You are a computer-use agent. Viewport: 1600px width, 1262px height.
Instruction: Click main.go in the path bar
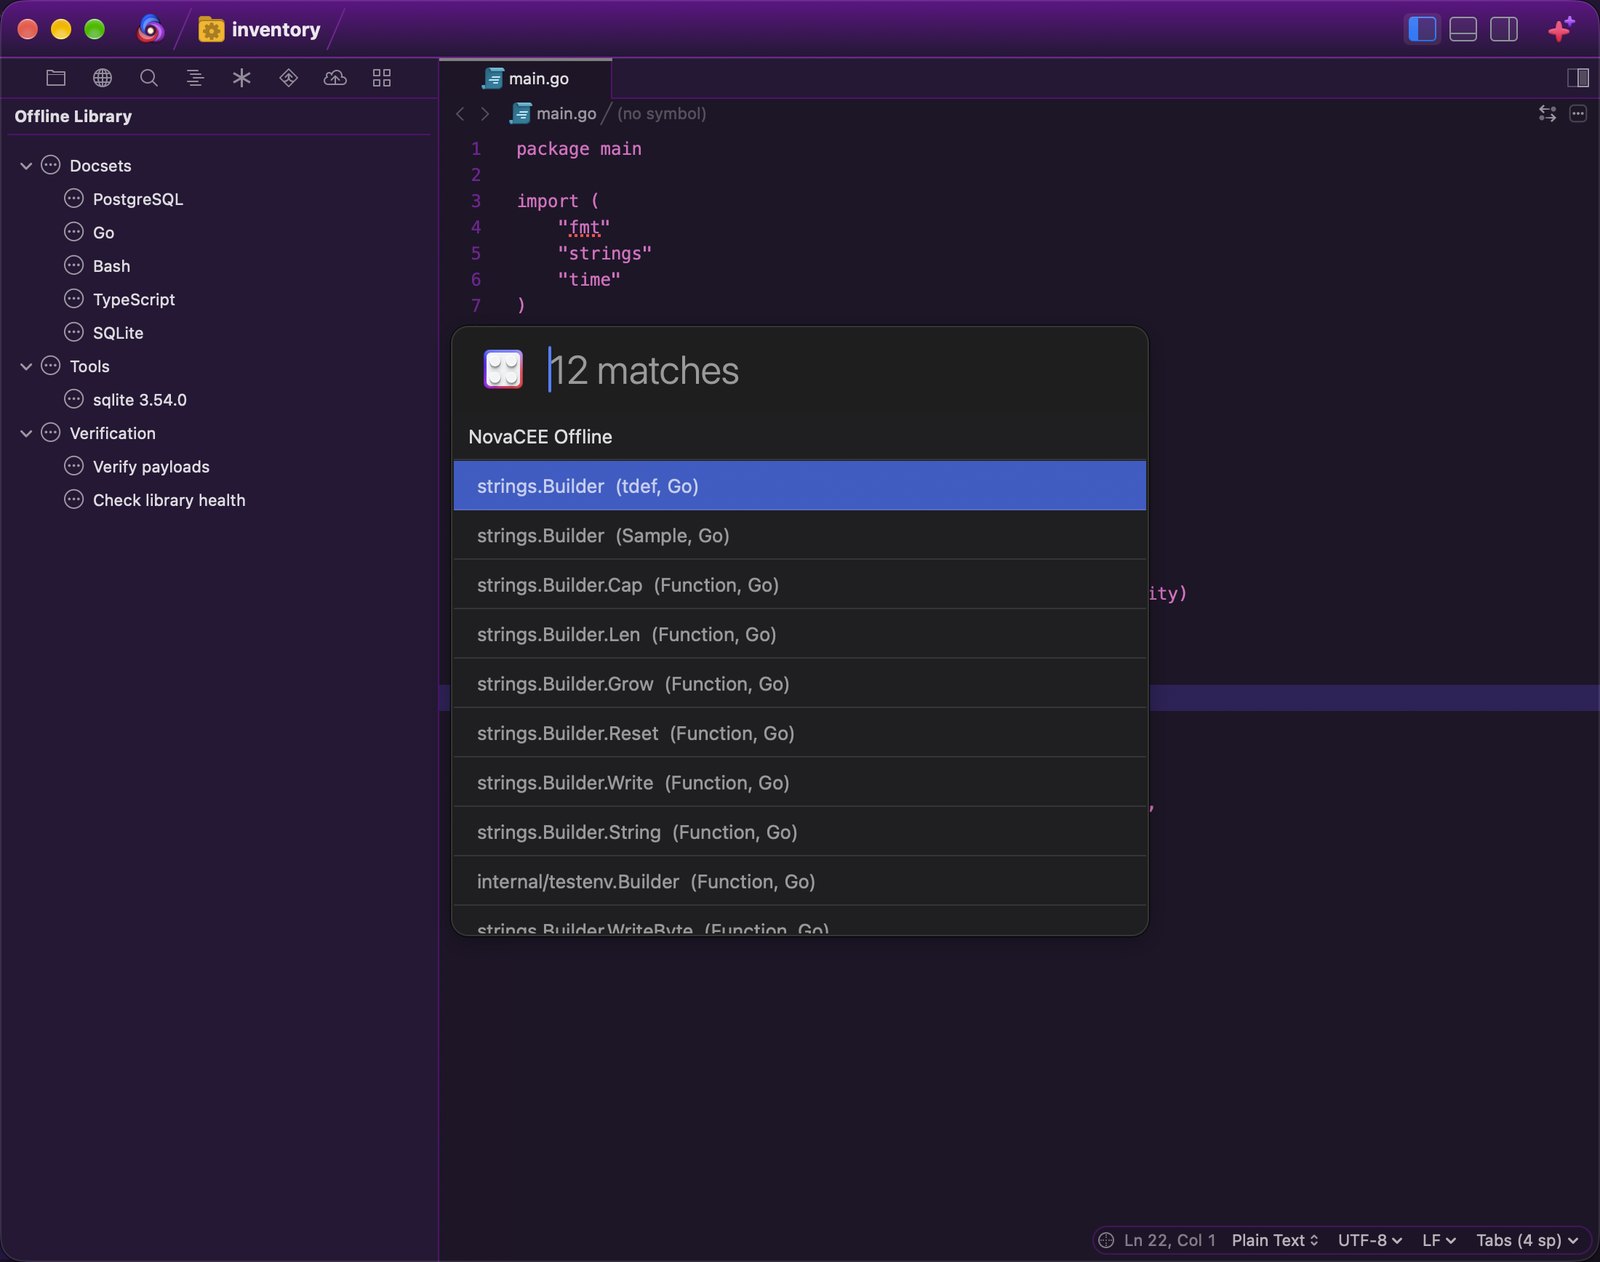(566, 114)
